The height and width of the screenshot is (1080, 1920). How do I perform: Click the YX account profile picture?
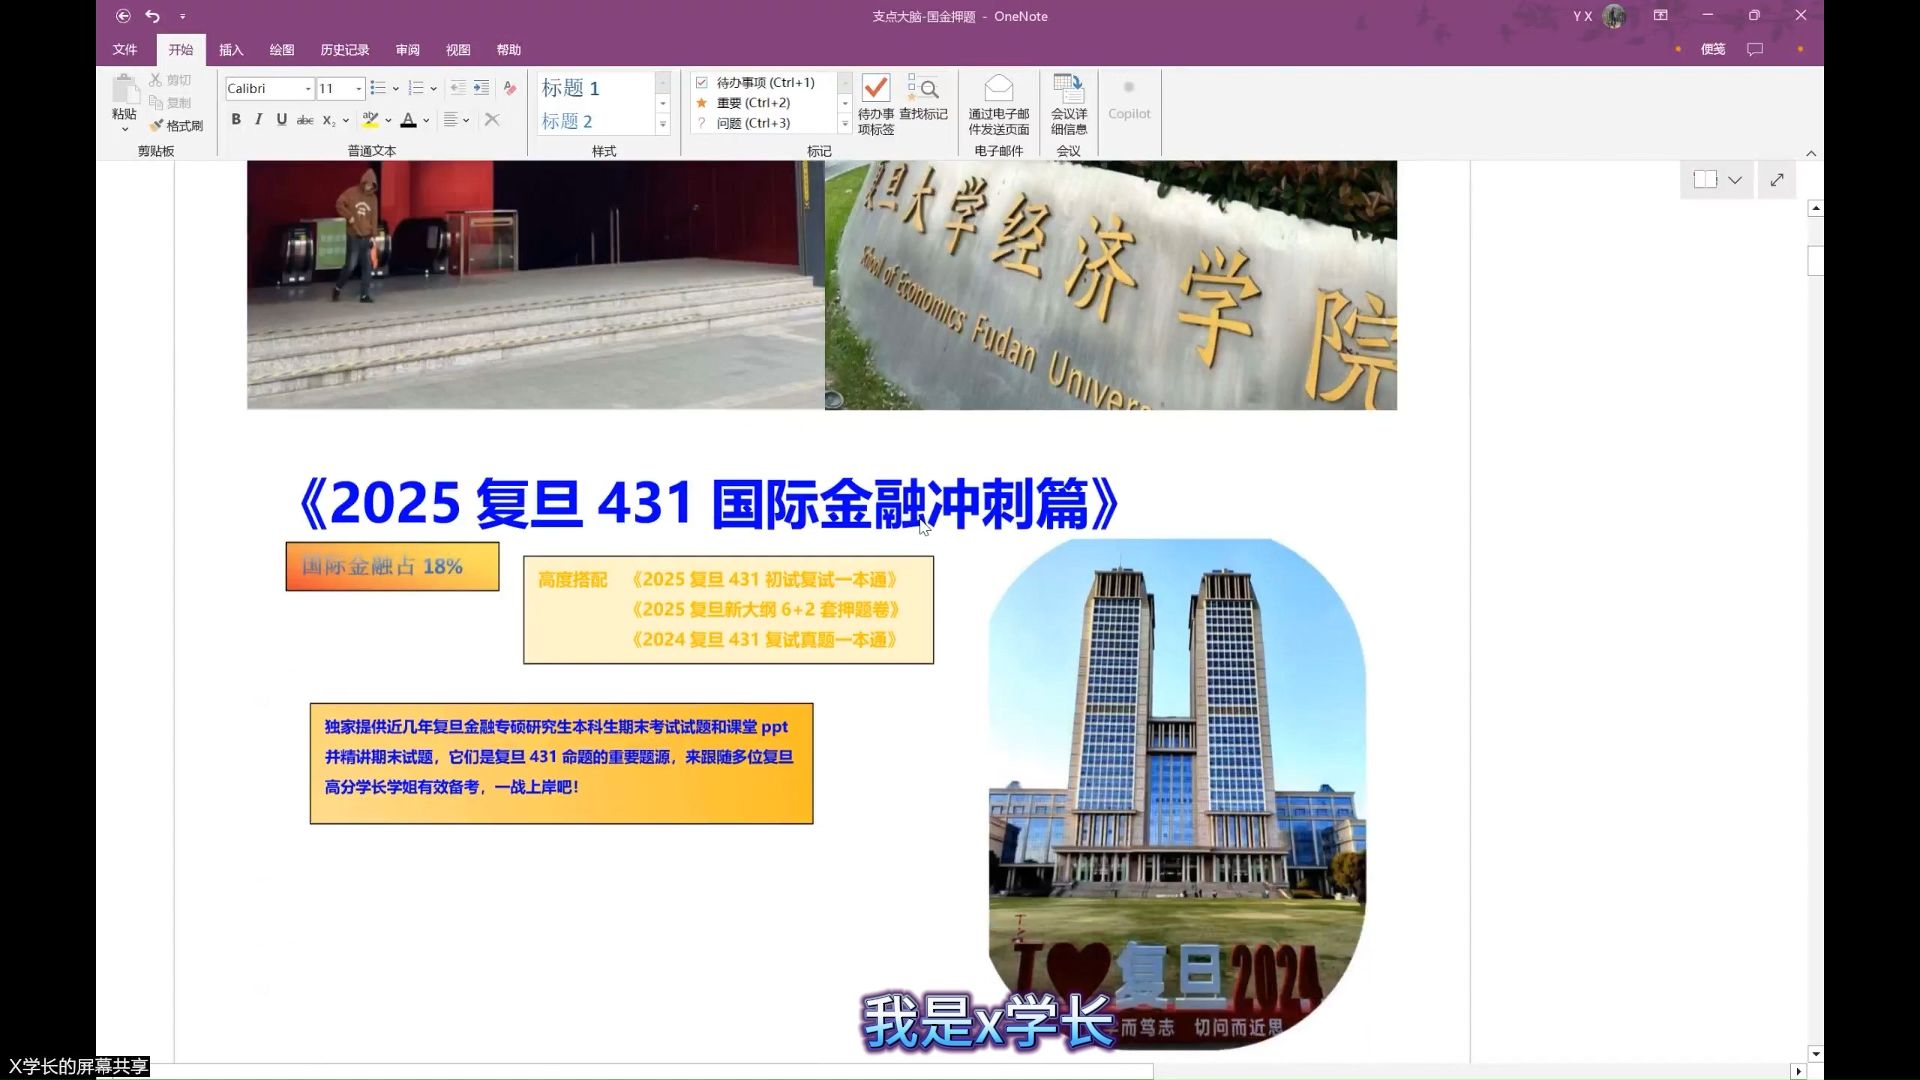(1614, 16)
